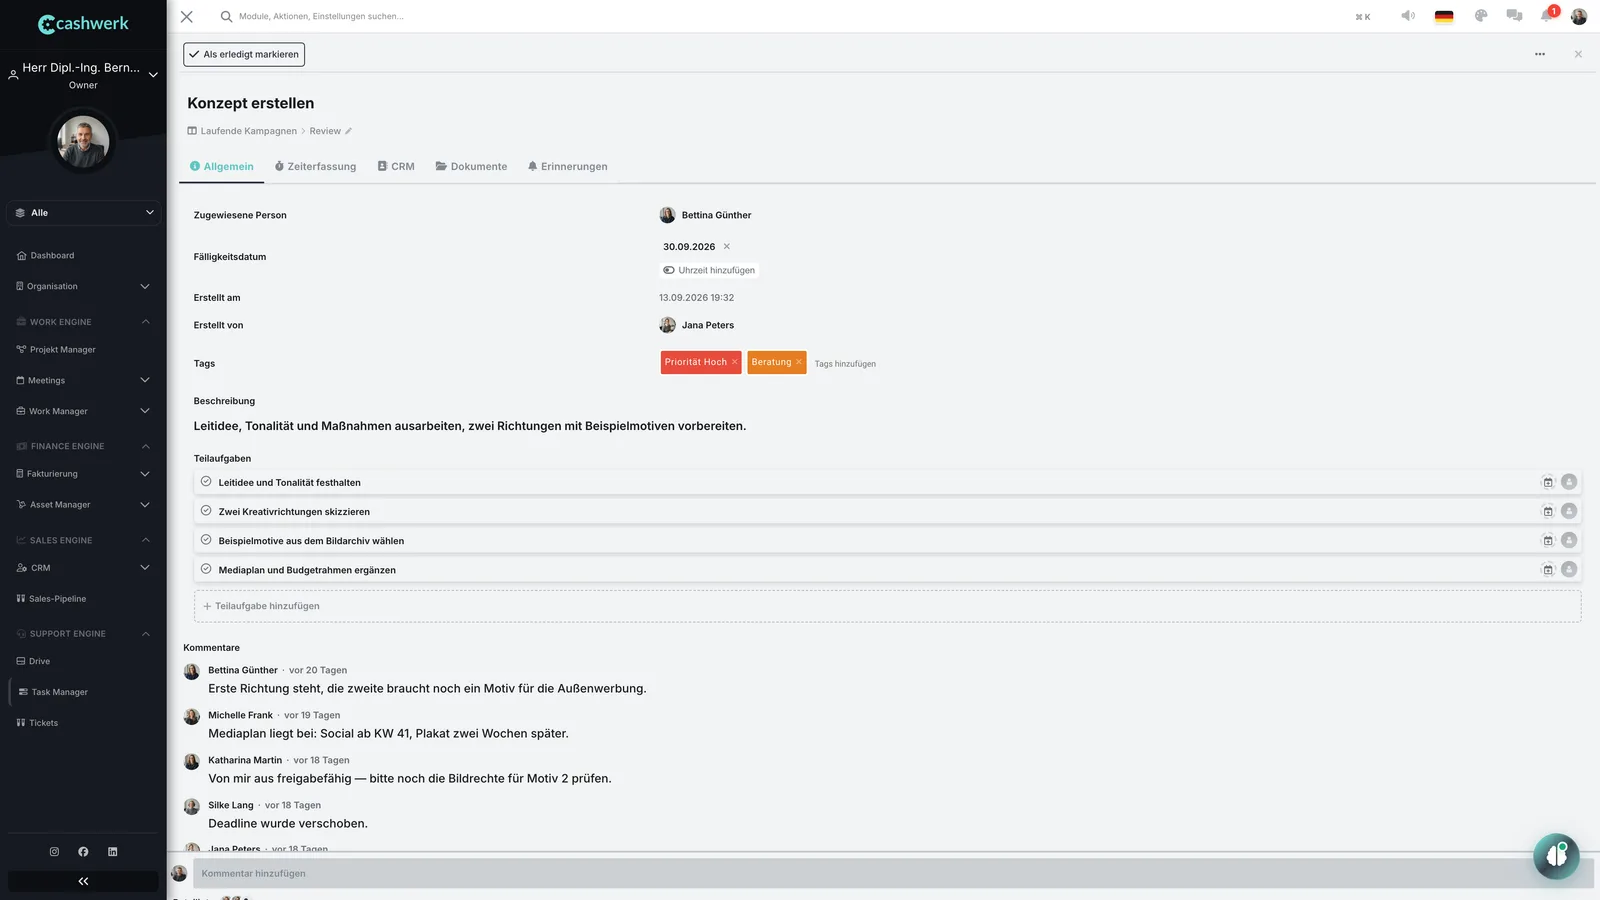Click the Kommentar hinzufügen field
The image size is (1600, 900).
[892, 873]
